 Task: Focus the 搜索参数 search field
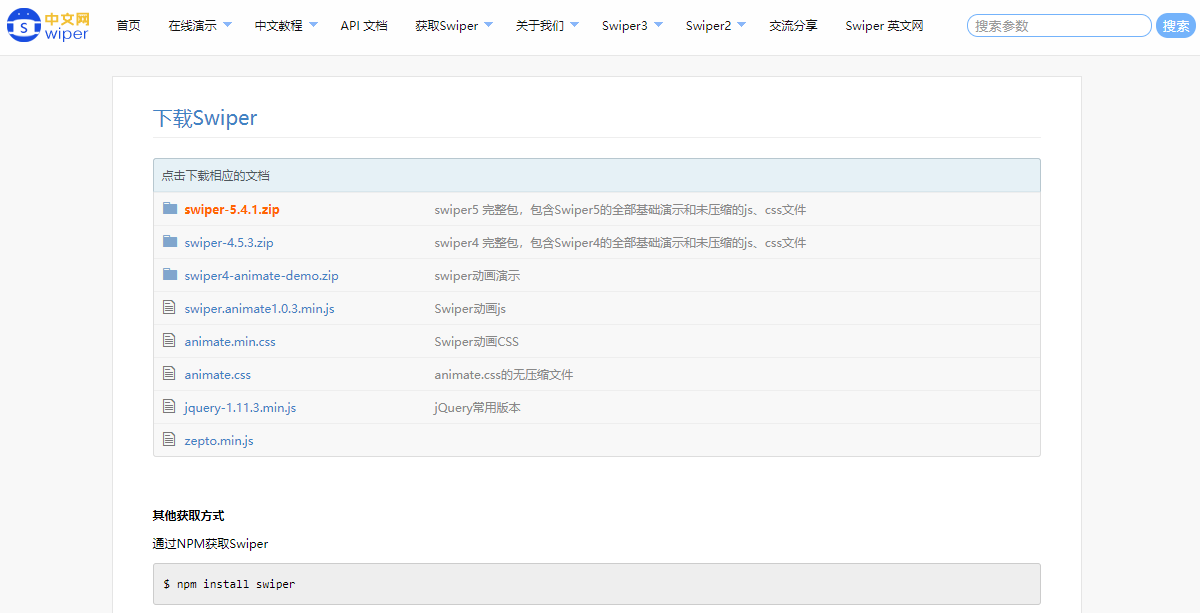pyautogui.click(x=1059, y=26)
